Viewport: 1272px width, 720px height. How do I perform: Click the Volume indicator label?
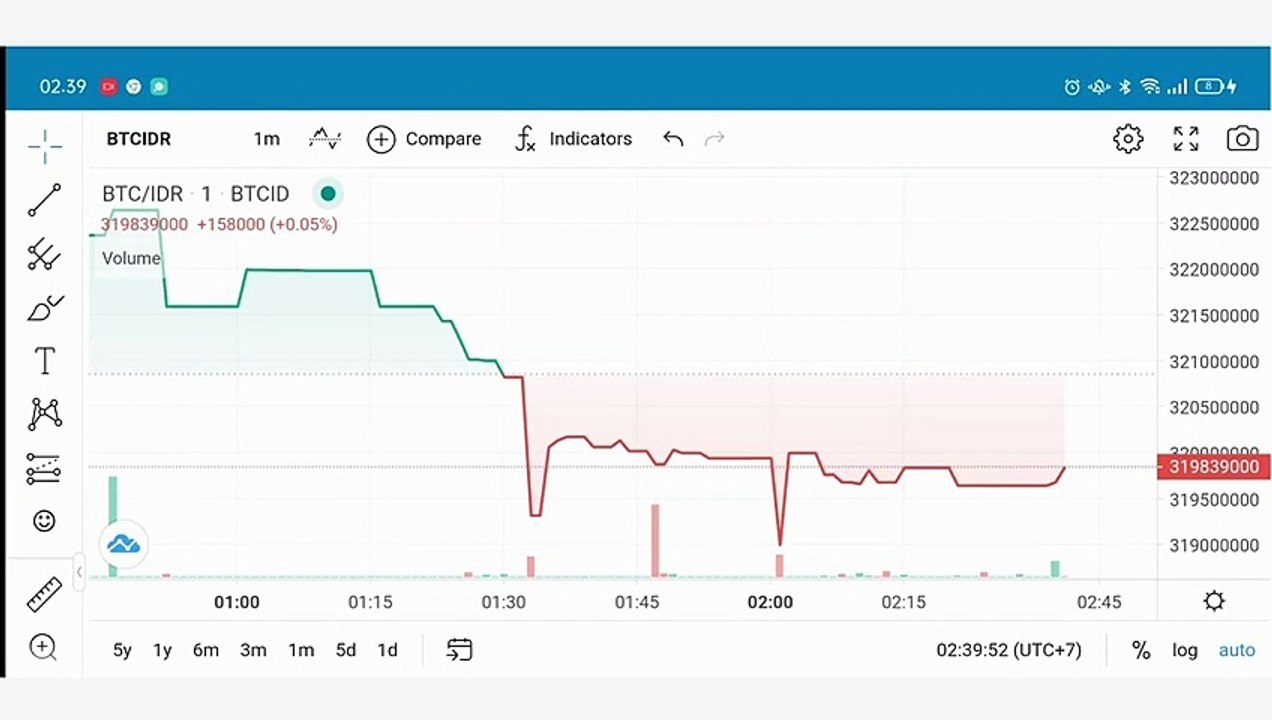pyautogui.click(x=131, y=258)
